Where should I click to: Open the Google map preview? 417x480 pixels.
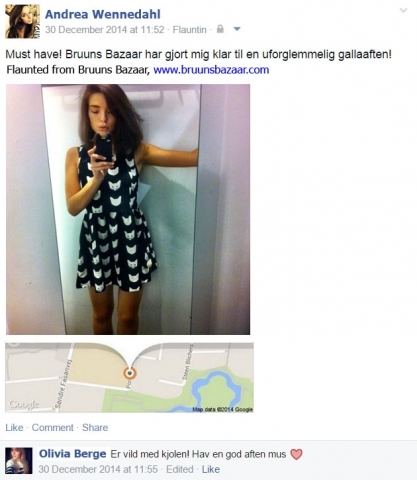(129, 377)
